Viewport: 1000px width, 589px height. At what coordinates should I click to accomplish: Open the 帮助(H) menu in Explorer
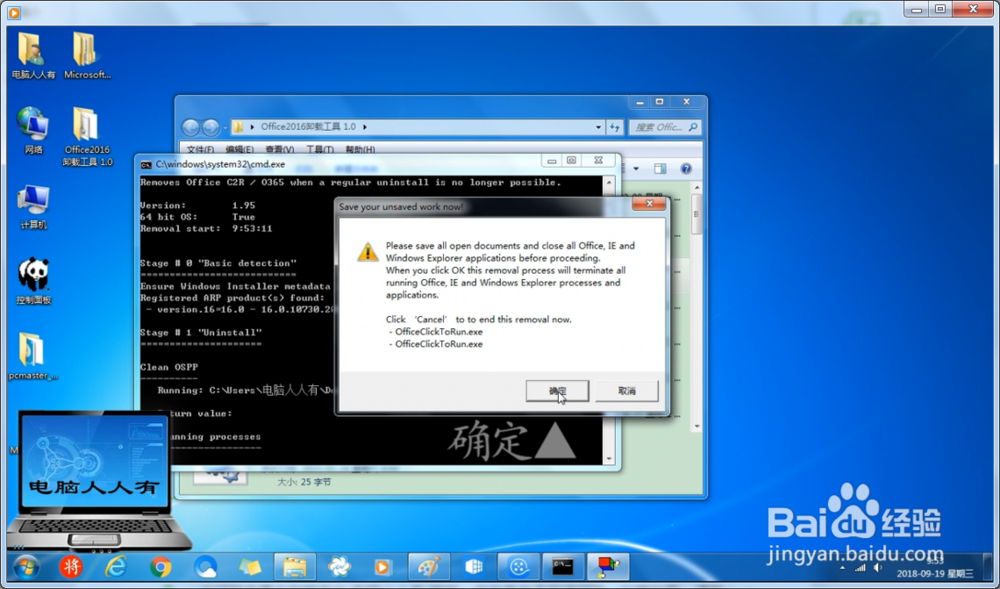pyautogui.click(x=360, y=149)
